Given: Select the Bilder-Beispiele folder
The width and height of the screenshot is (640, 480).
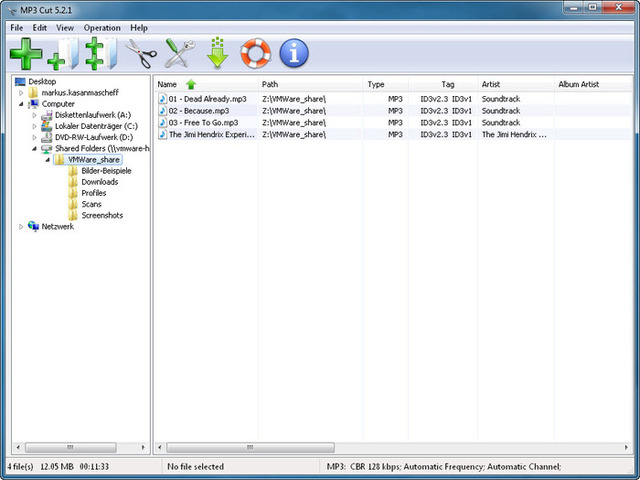Looking at the screenshot, I should point(106,171).
